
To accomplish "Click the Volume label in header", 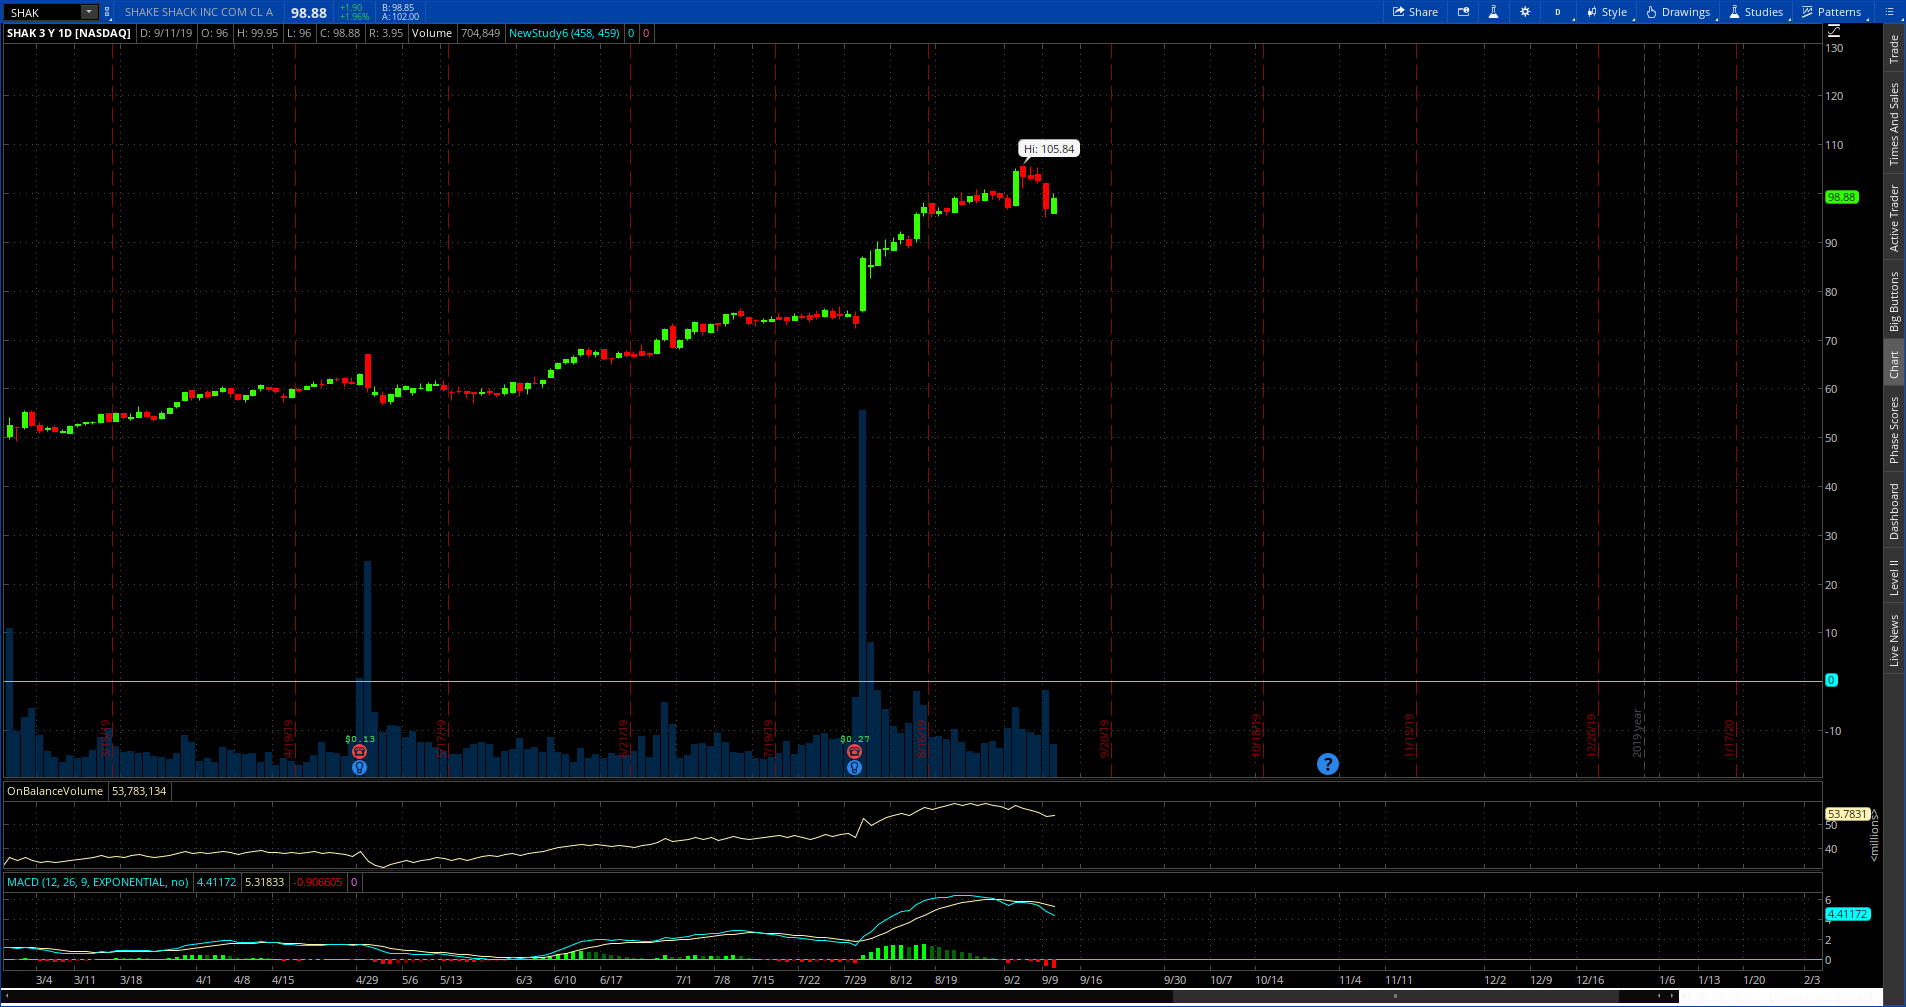I will pyautogui.click(x=432, y=33).
